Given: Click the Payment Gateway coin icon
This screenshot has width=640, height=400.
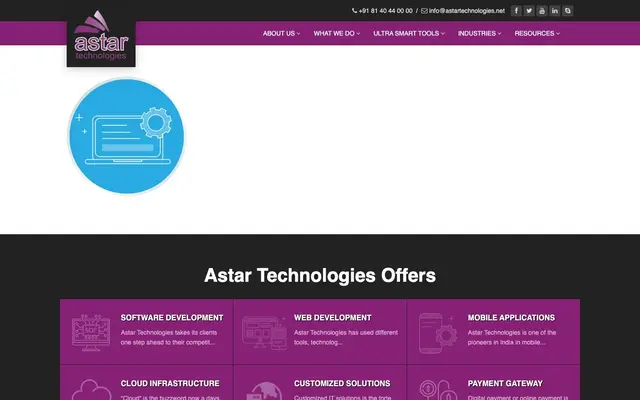Looking at the screenshot, I should tap(438, 390).
